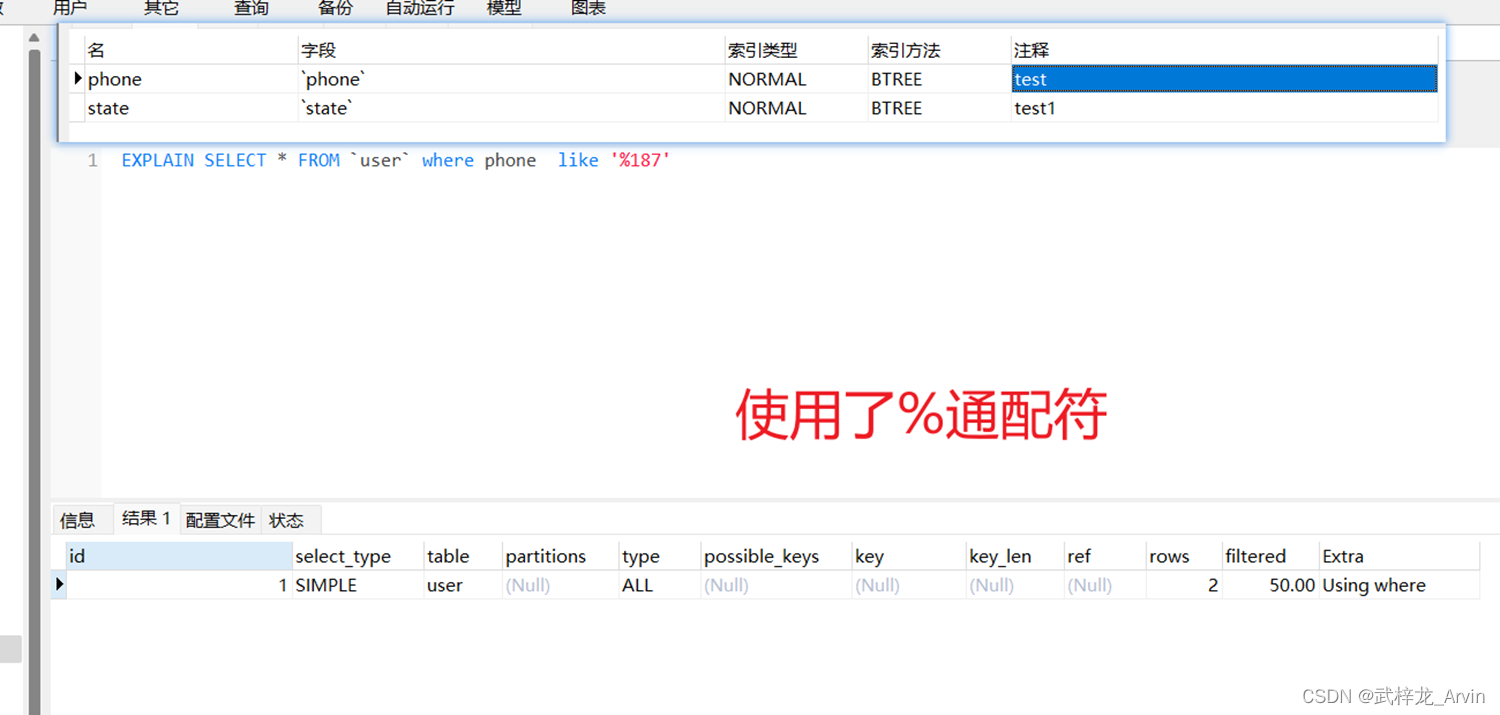
Task: Switch to the 配置文件 tab
Action: click(220, 520)
